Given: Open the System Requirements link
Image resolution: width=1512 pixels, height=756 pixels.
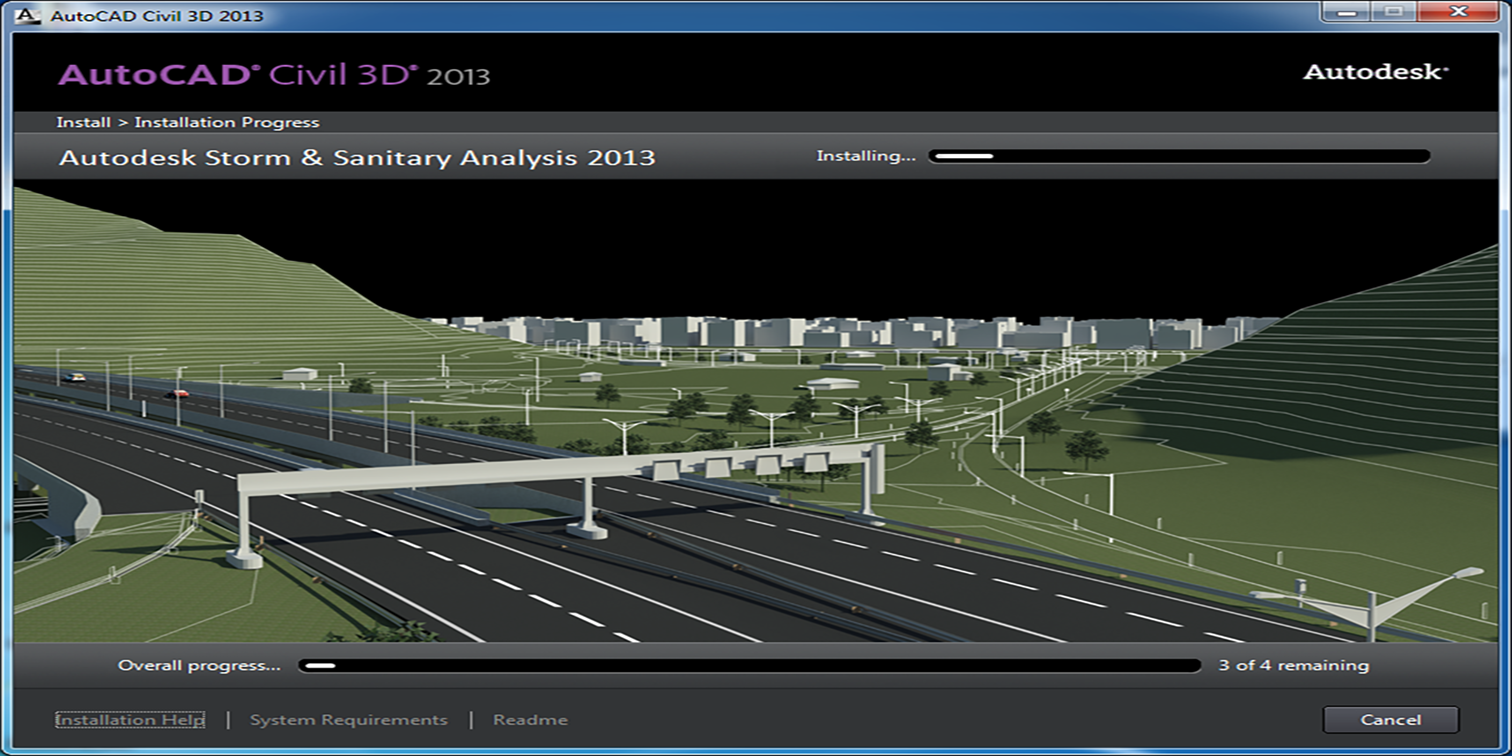Looking at the screenshot, I should 348,720.
